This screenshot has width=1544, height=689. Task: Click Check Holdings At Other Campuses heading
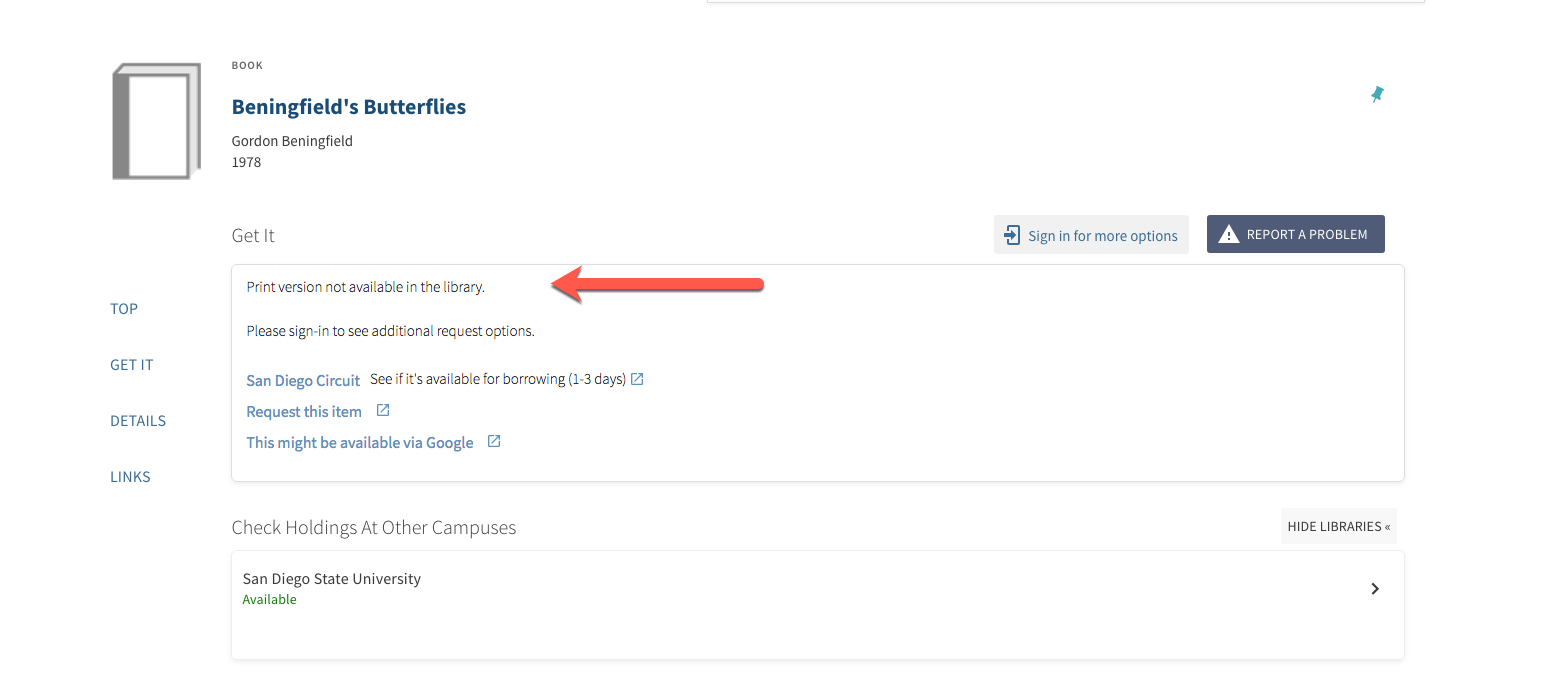(x=374, y=527)
